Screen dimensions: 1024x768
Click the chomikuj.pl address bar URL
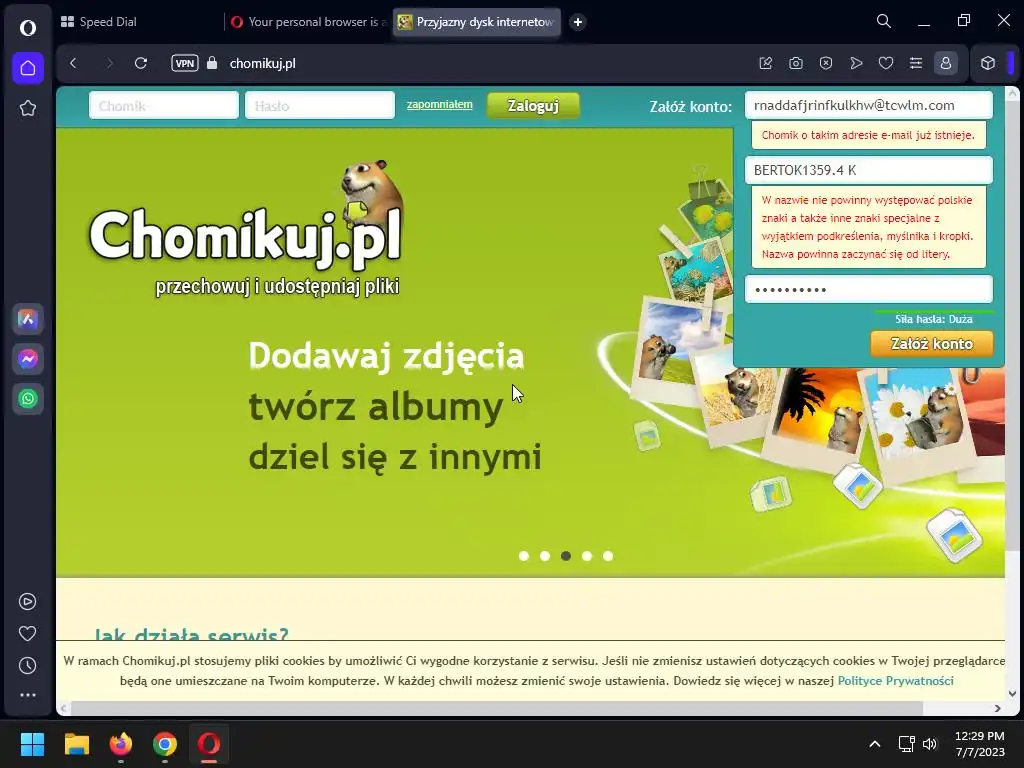tap(263, 63)
